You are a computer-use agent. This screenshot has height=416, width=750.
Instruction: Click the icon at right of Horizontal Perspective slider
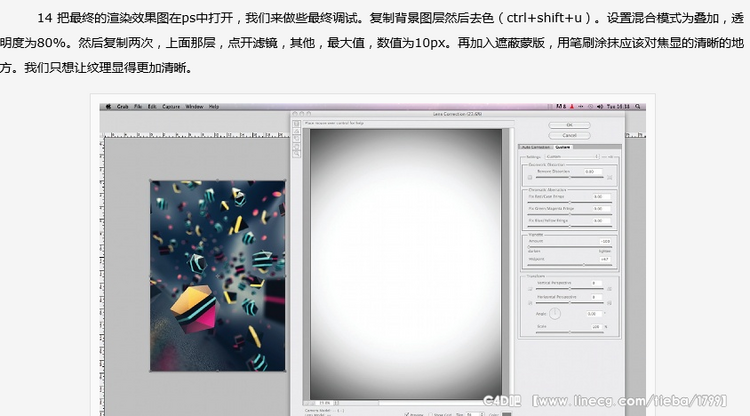[x=609, y=303]
